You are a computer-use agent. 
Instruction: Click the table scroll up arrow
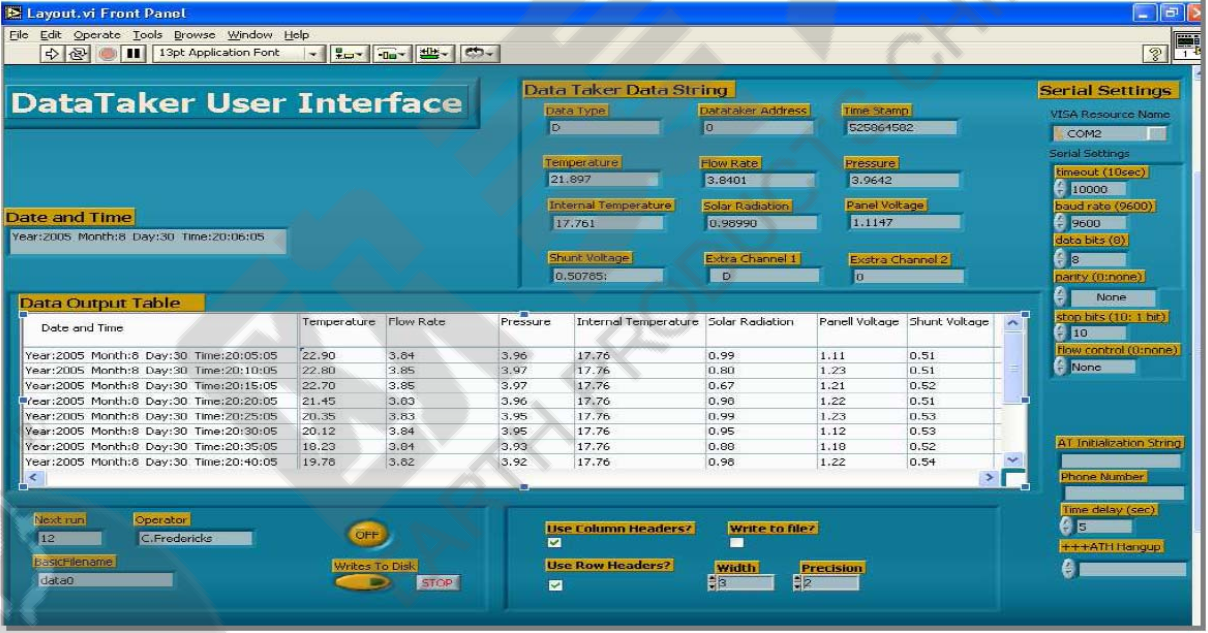pos(1014,322)
